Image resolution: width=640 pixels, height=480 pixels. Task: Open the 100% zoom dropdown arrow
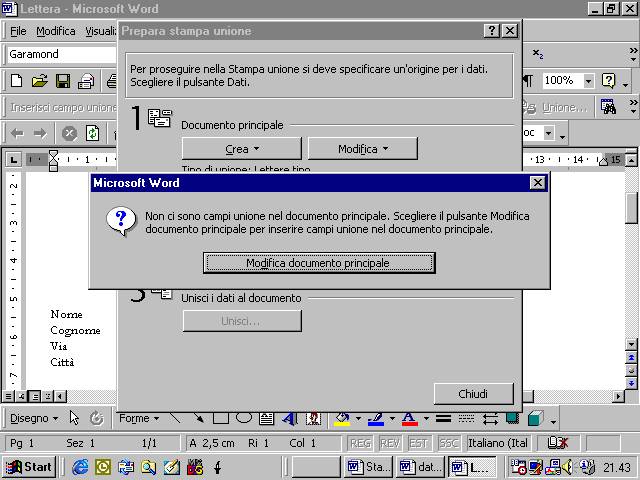pos(588,81)
